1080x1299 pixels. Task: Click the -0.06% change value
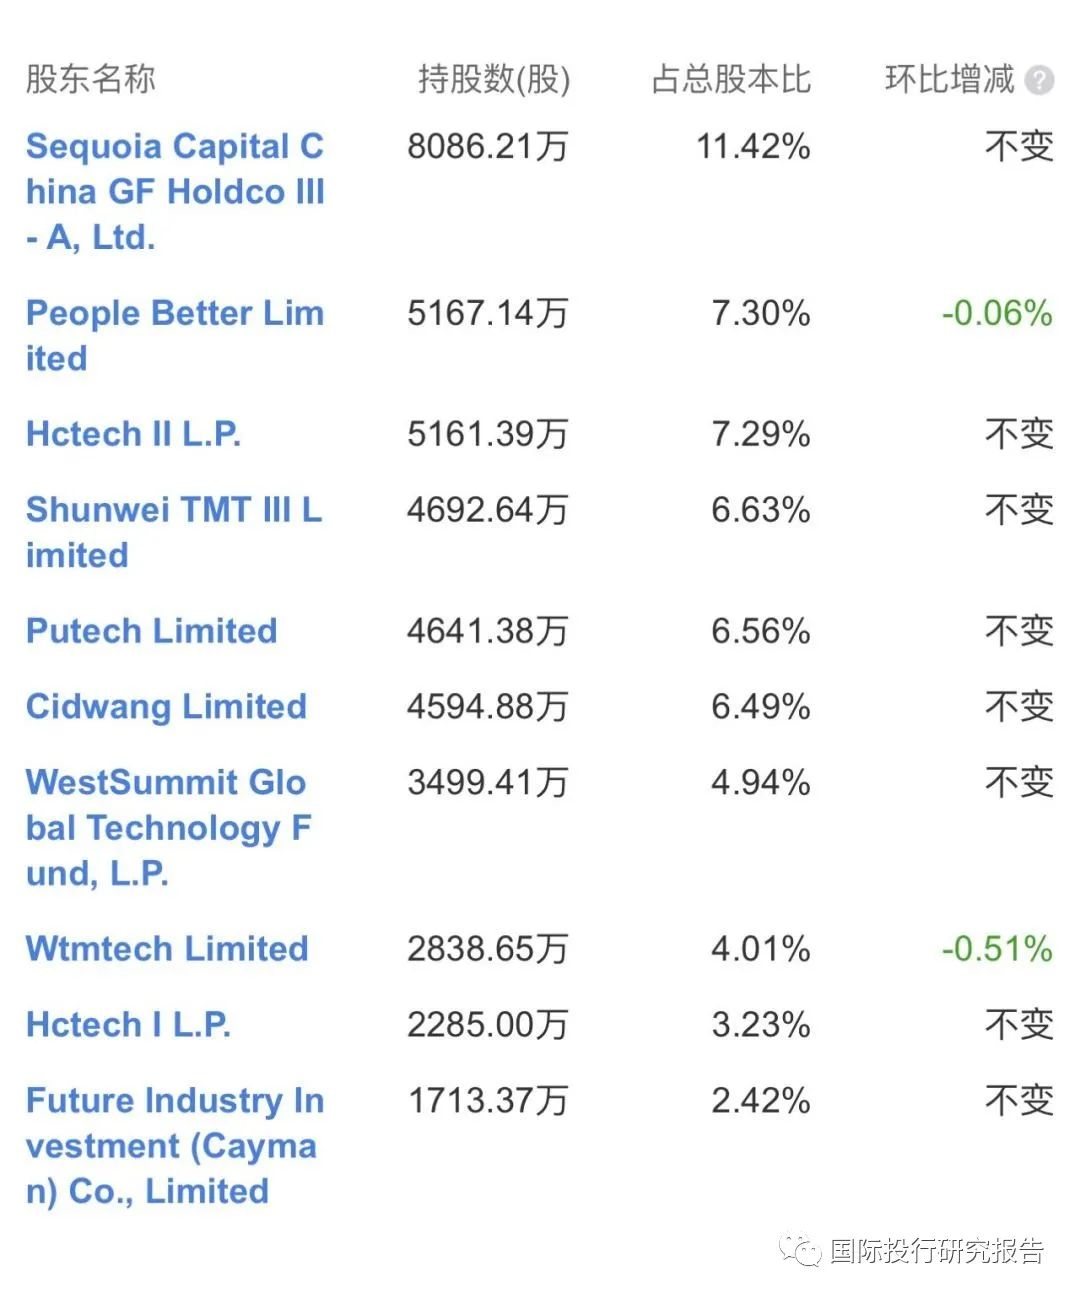(x=997, y=313)
